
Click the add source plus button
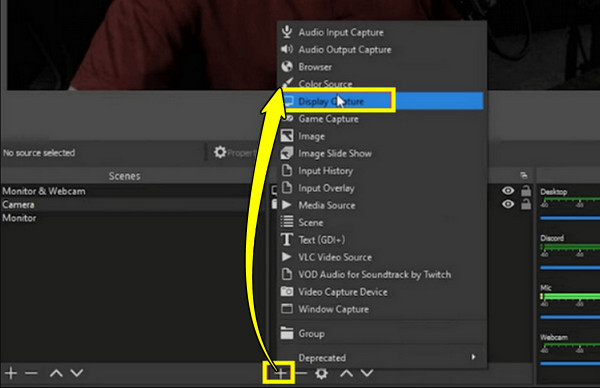point(279,373)
